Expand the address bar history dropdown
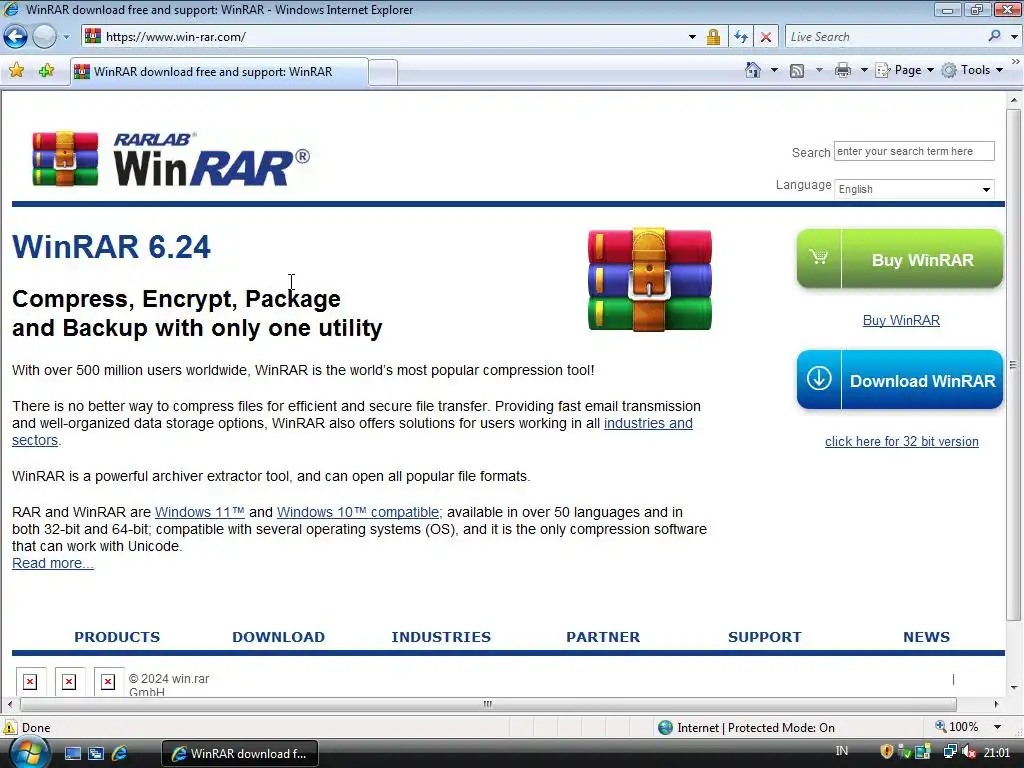Image resolution: width=1024 pixels, height=768 pixels. pyautogui.click(x=692, y=37)
